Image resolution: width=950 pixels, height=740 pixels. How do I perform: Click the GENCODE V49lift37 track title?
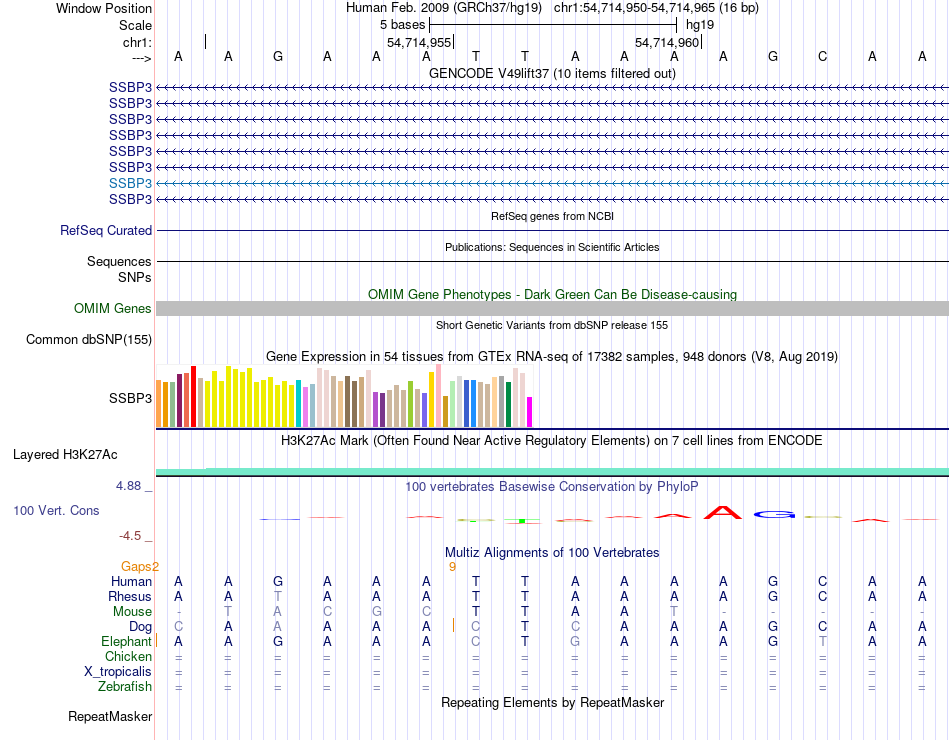coord(552,73)
